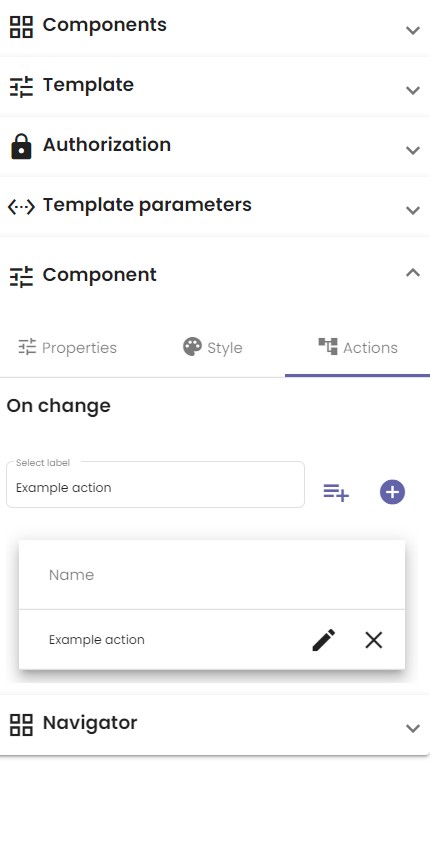Click the Template sliders icon
This screenshot has height=868, width=430.
click(21, 87)
